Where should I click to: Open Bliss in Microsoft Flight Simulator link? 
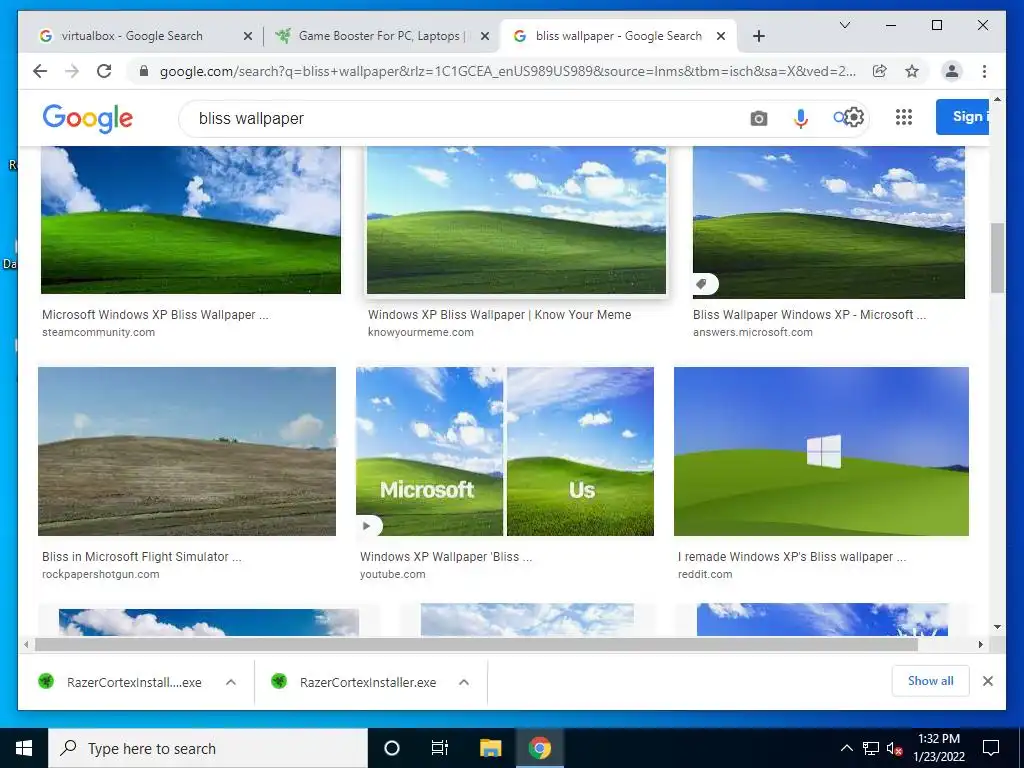click(x=142, y=557)
